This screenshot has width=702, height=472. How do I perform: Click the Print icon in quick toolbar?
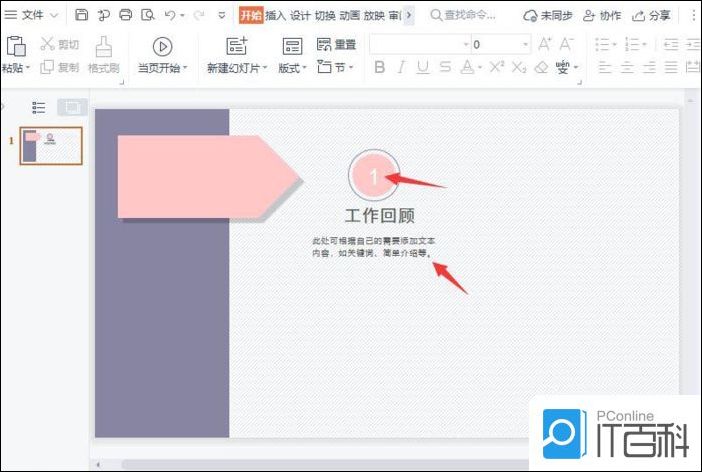(126, 15)
